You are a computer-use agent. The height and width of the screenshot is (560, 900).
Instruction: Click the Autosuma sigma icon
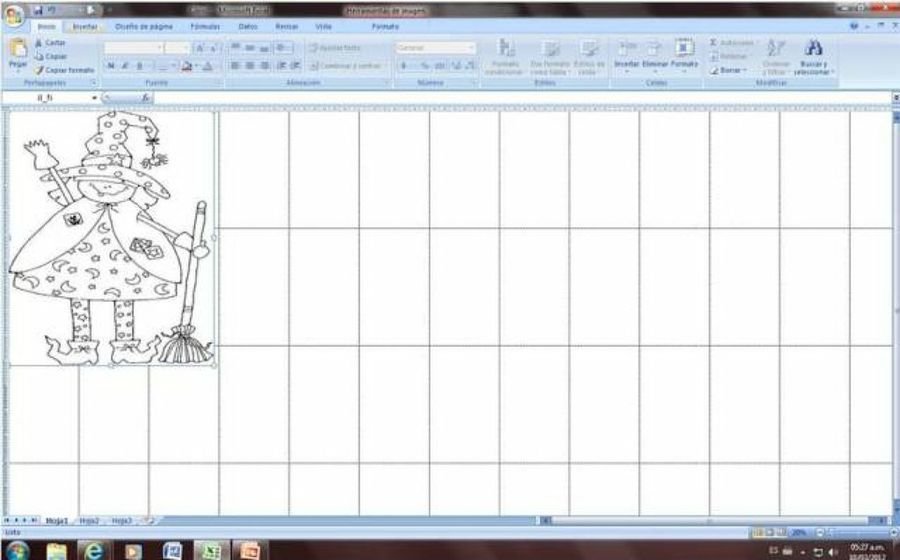(x=713, y=43)
